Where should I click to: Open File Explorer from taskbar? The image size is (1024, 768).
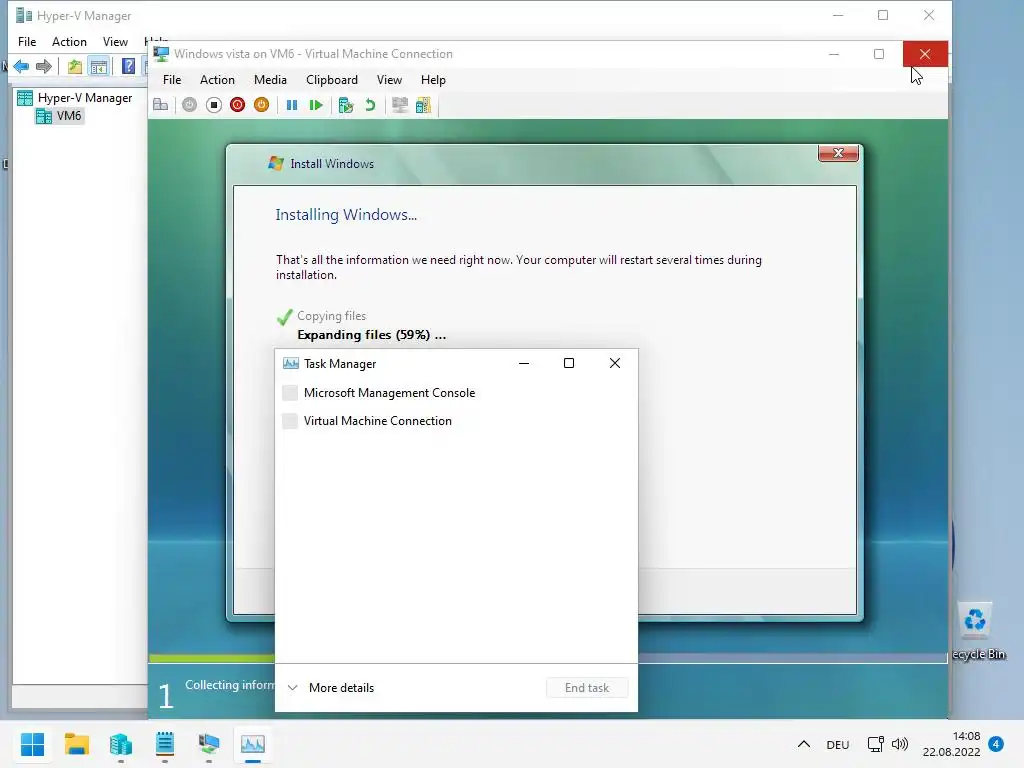coord(76,744)
